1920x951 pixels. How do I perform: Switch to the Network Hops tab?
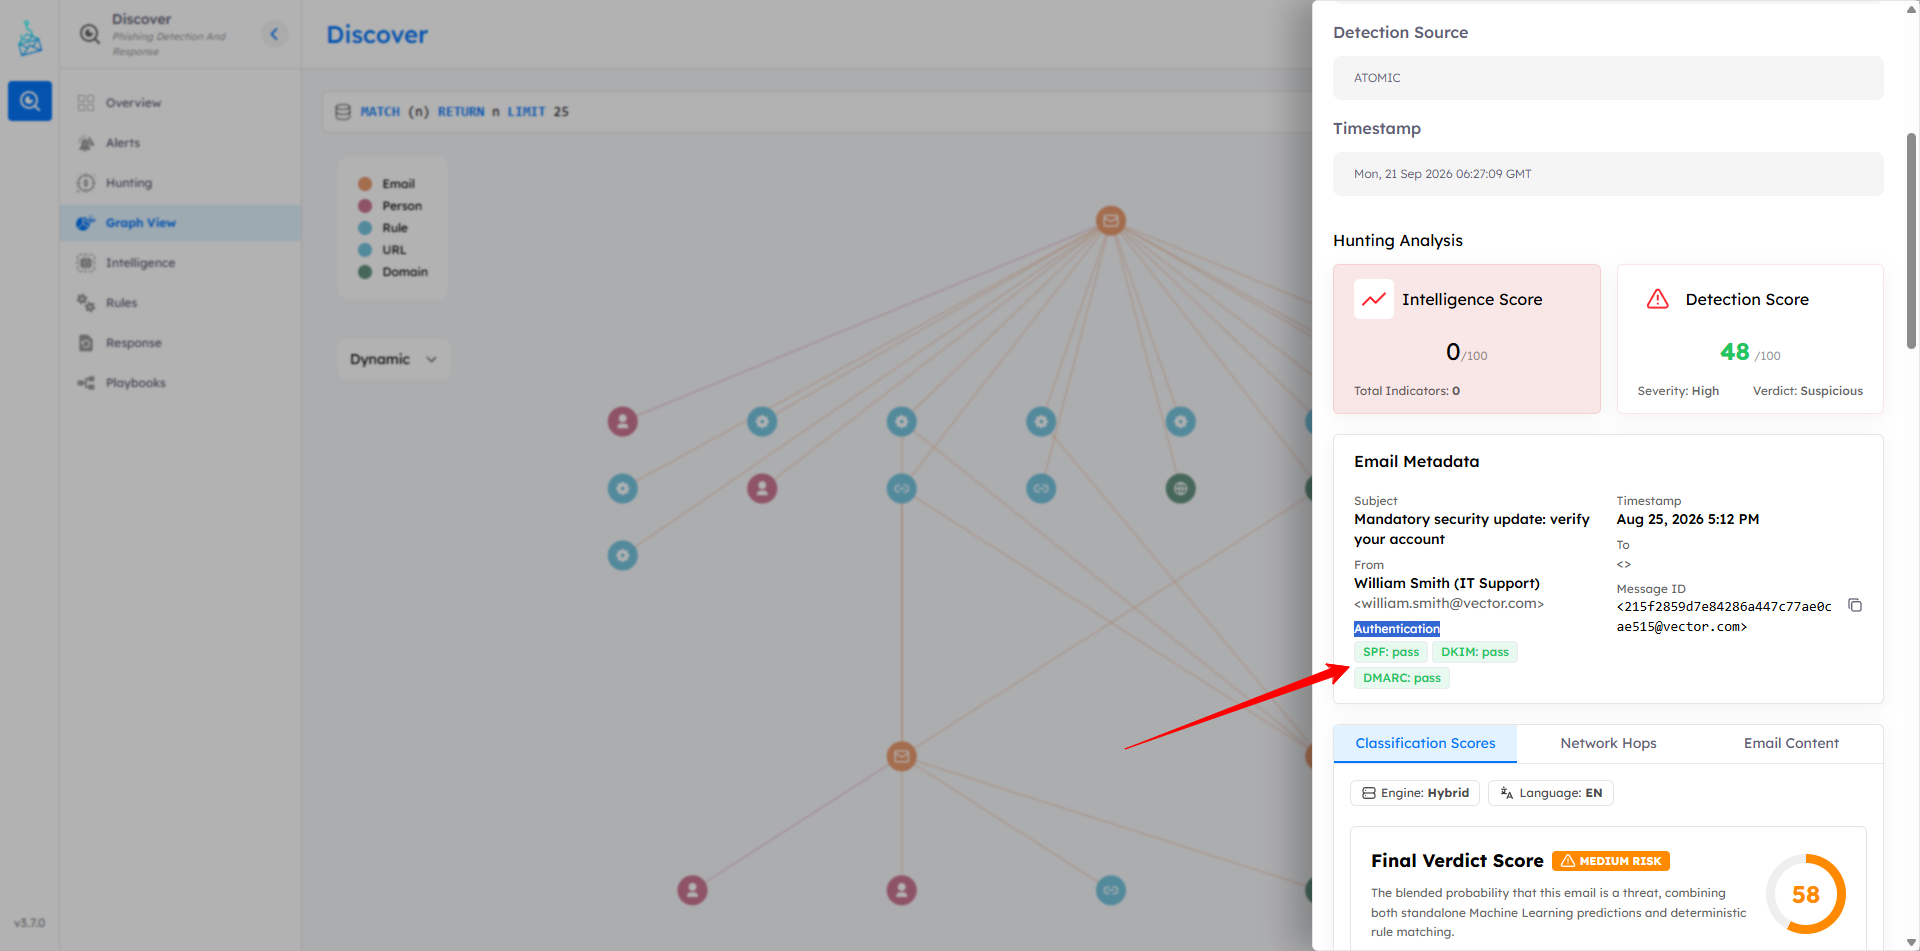tap(1608, 743)
